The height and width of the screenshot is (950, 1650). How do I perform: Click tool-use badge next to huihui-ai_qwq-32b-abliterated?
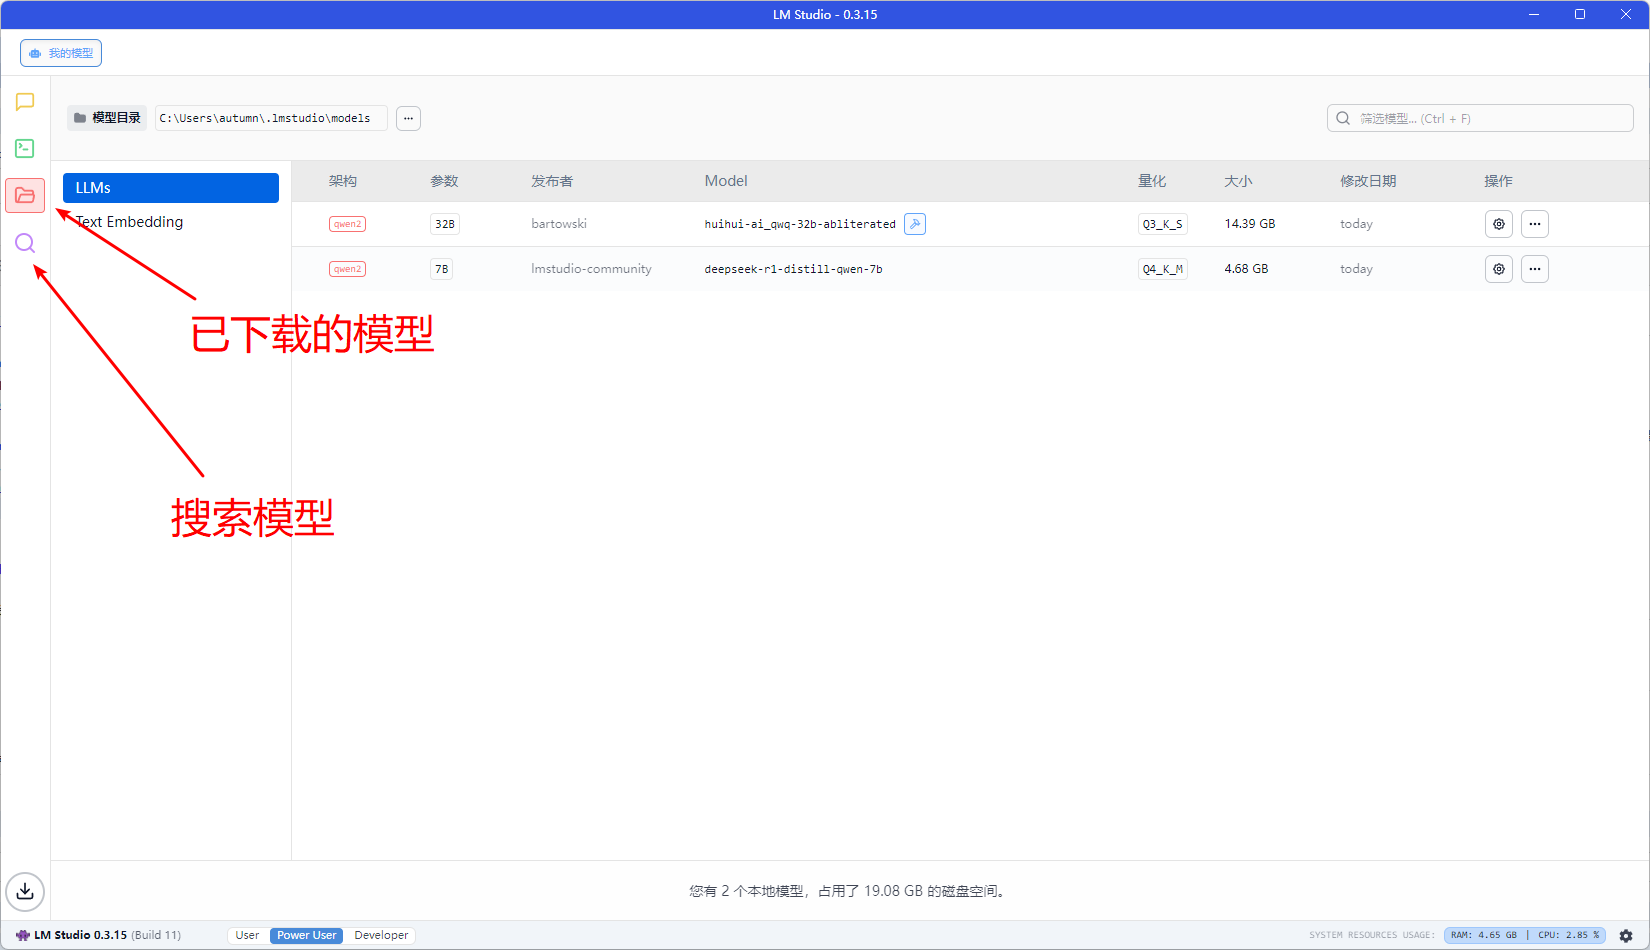tap(915, 224)
